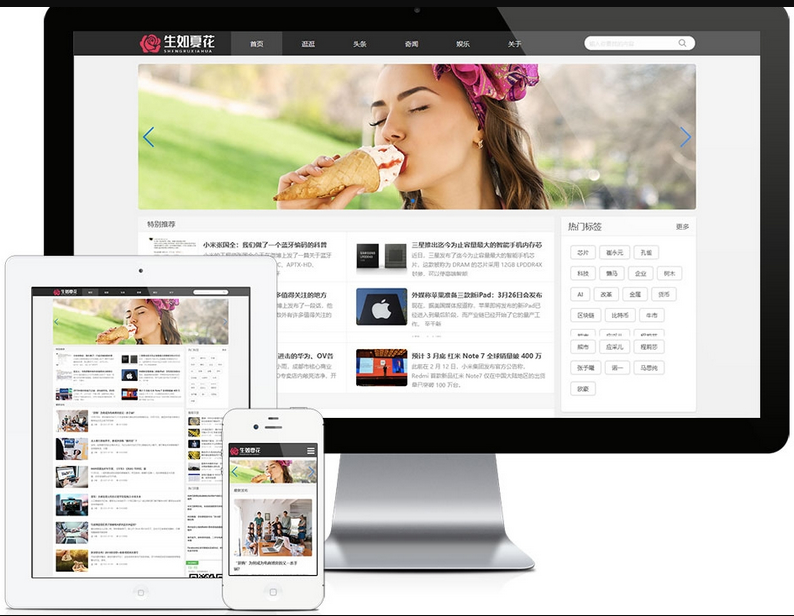The height and width of the screenshot is (616, 794).
Task: Click the search magnifier icon in header
Action: pos(683,43)
